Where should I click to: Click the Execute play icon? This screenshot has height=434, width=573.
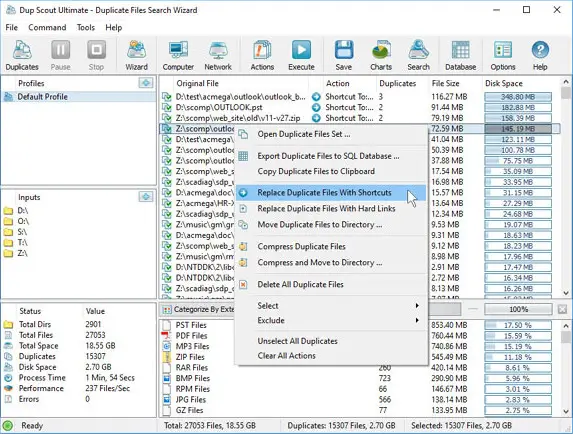coord(301,50)
